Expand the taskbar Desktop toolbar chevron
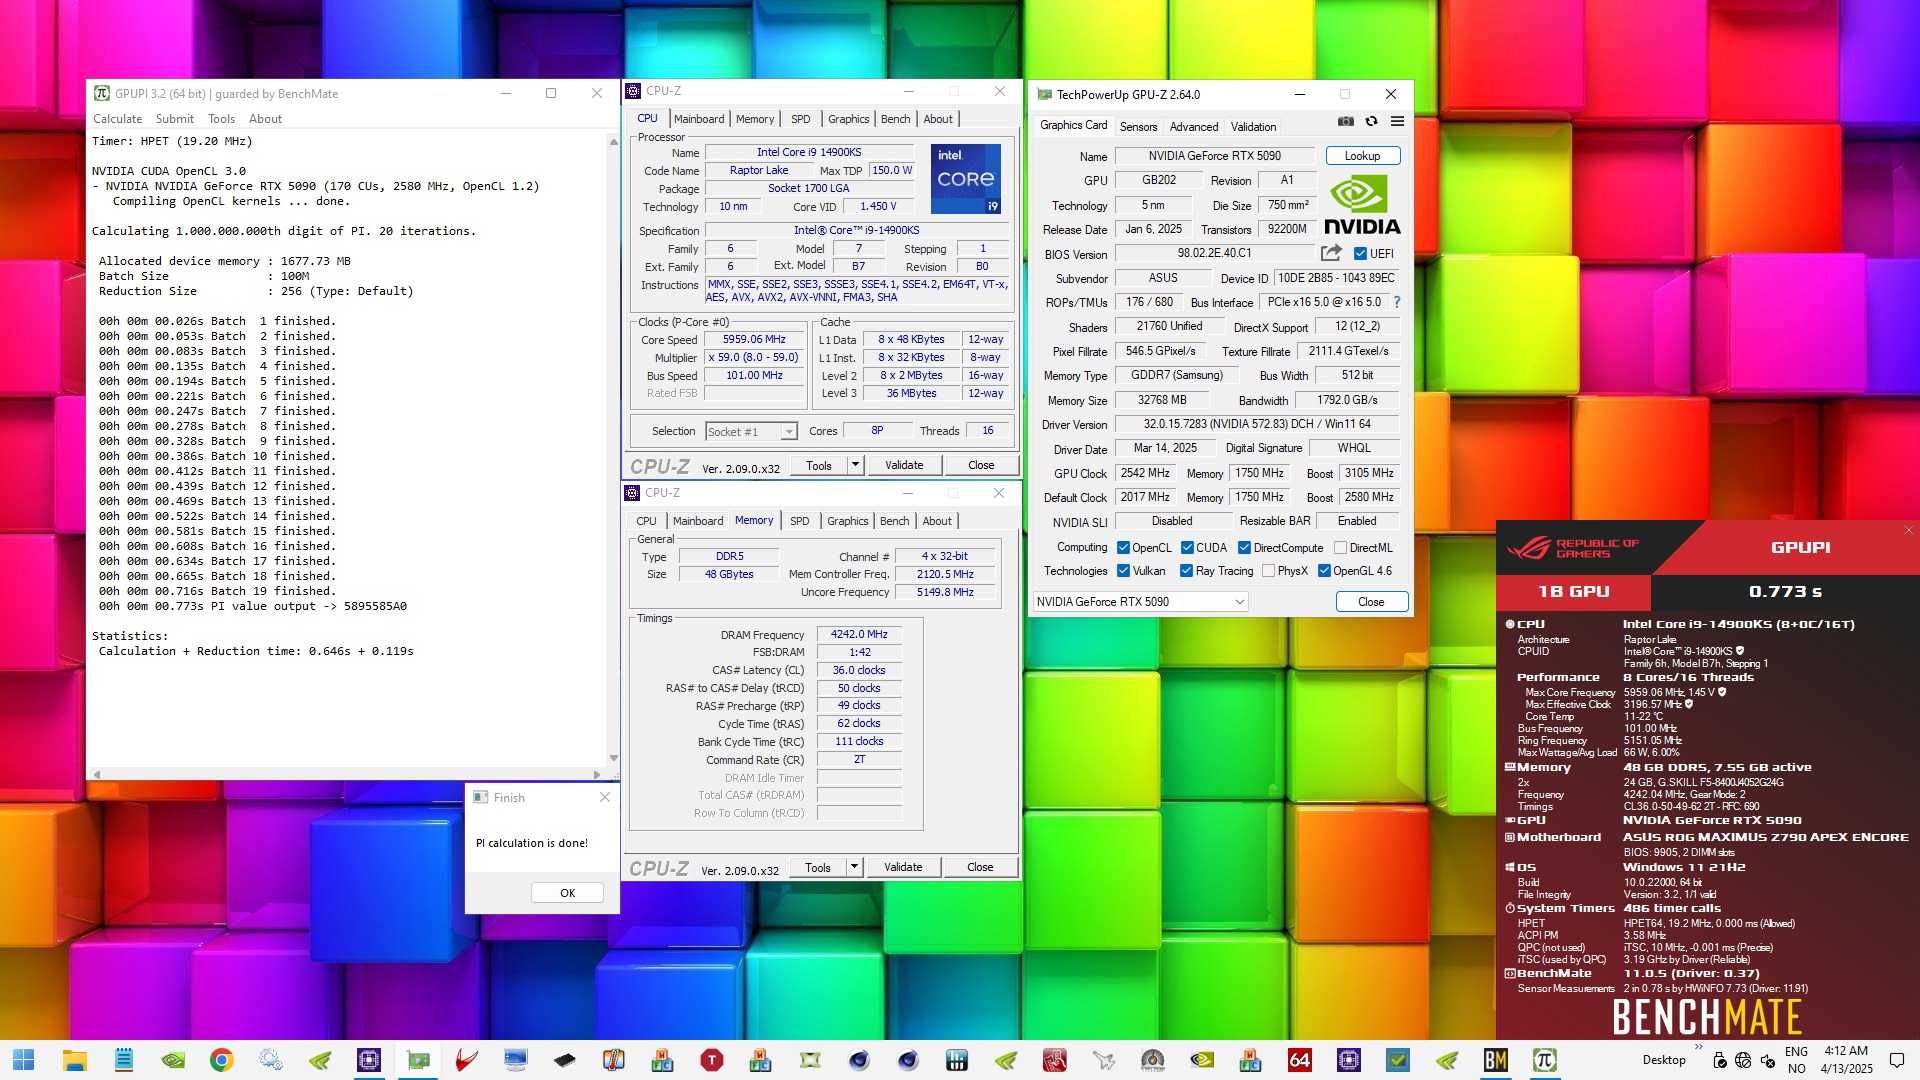 click(x=1698, y=1048)
